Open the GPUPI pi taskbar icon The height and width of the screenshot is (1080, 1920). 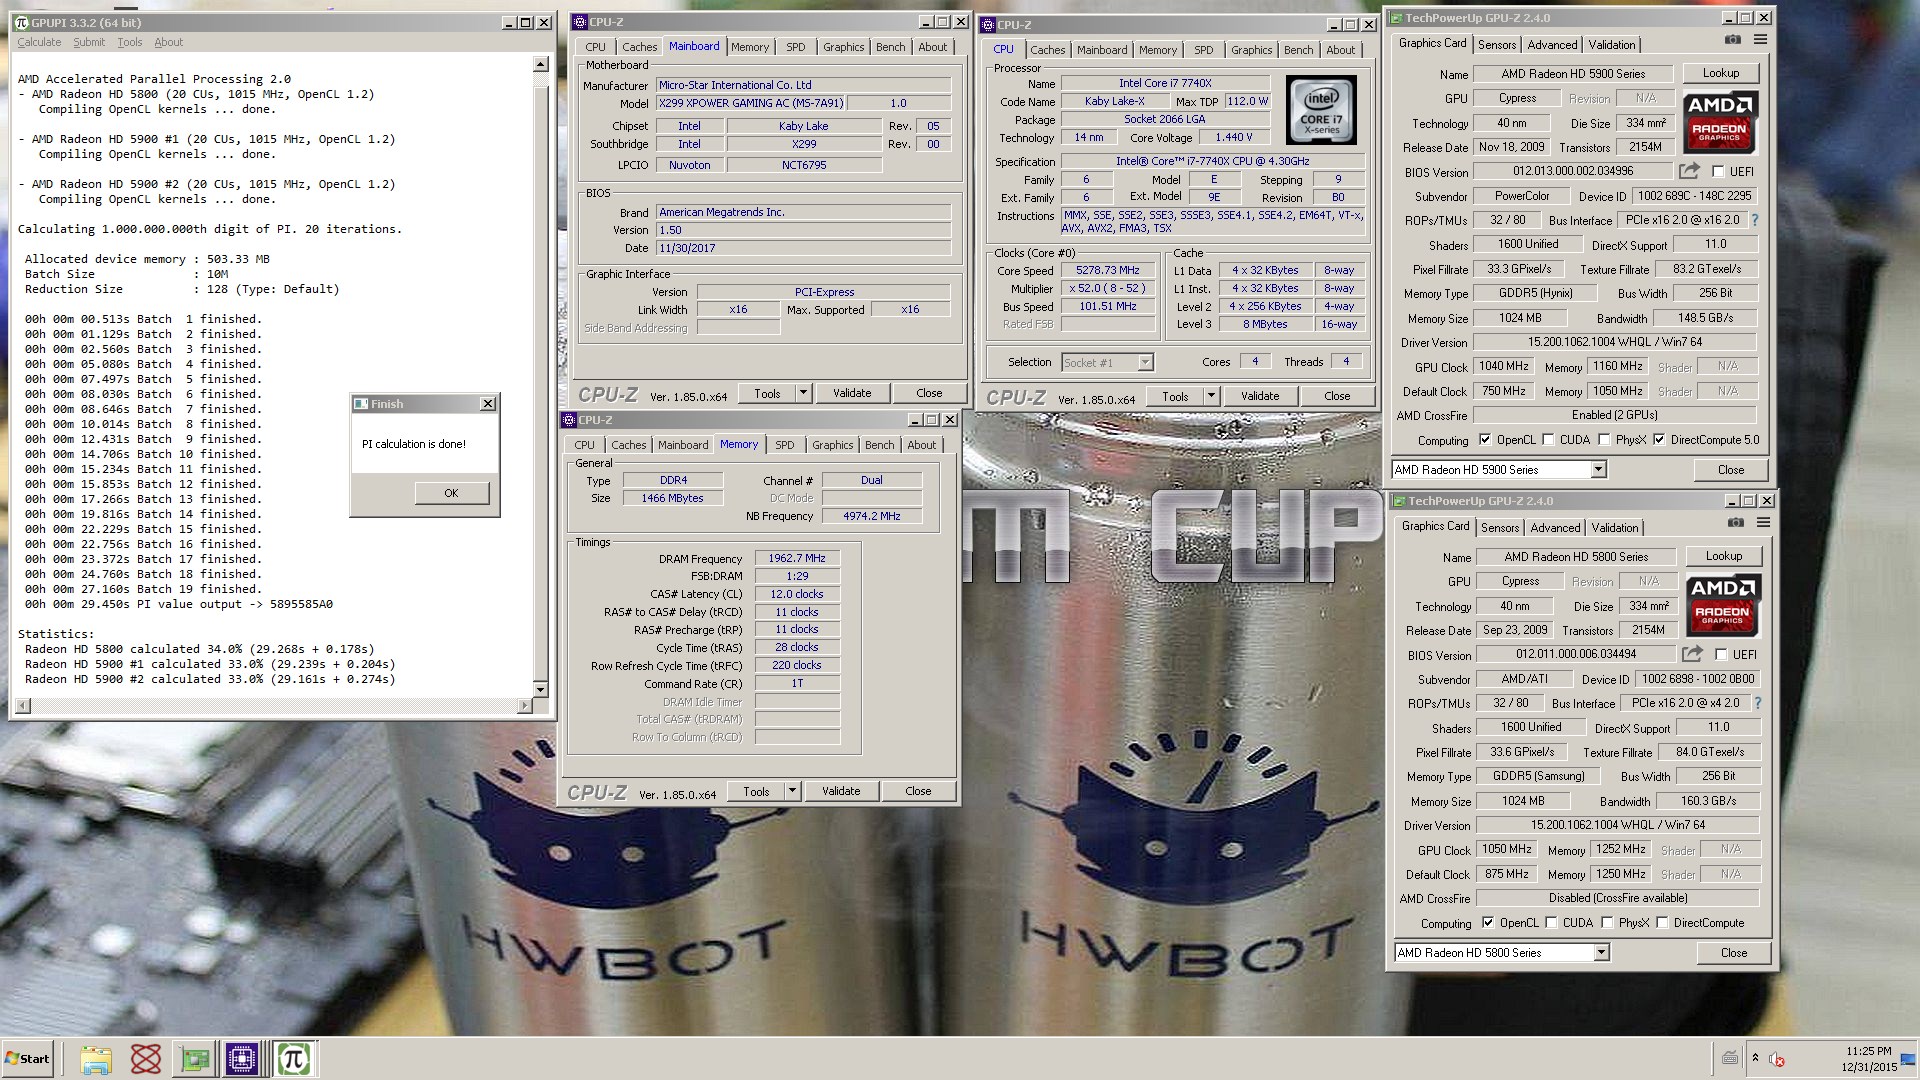[293, 1059]
